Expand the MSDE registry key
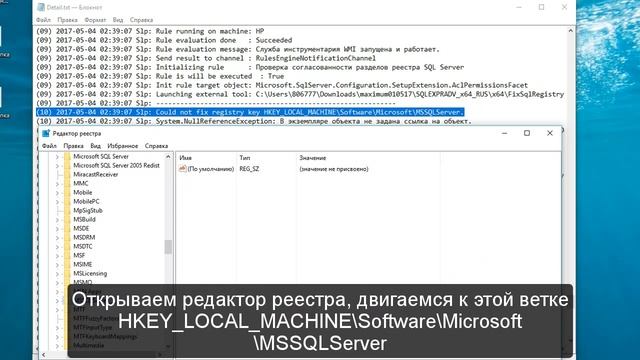 pyautogui.click(x=57, y=229)
